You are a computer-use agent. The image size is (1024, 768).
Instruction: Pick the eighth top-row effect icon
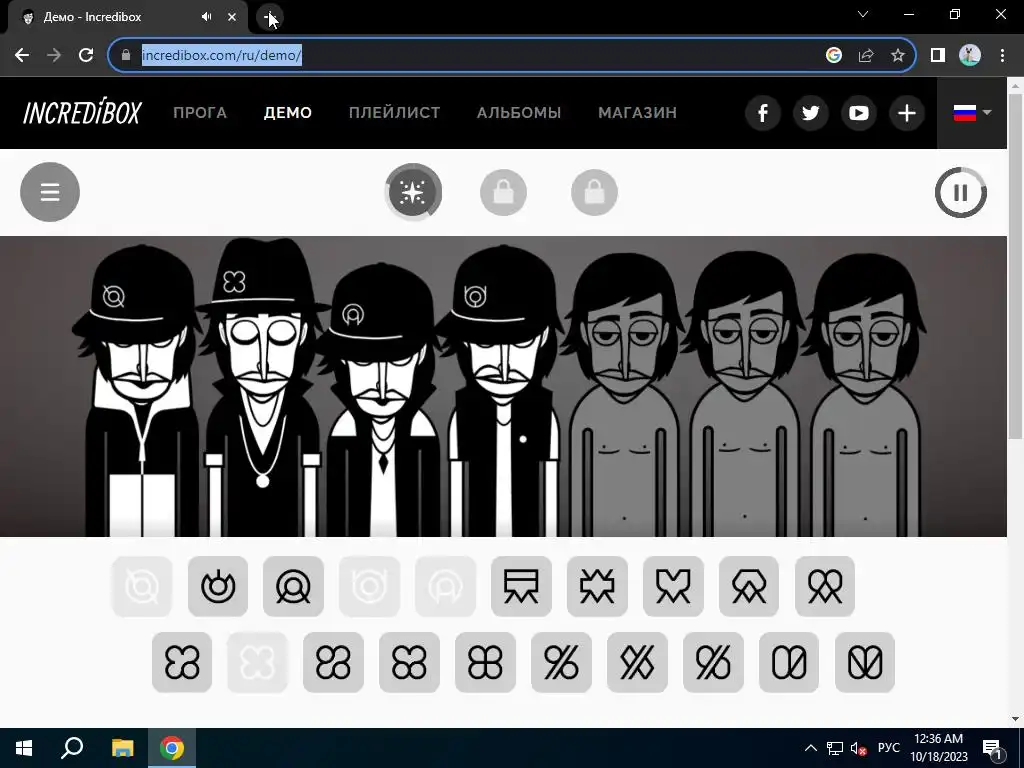point(673,586)
